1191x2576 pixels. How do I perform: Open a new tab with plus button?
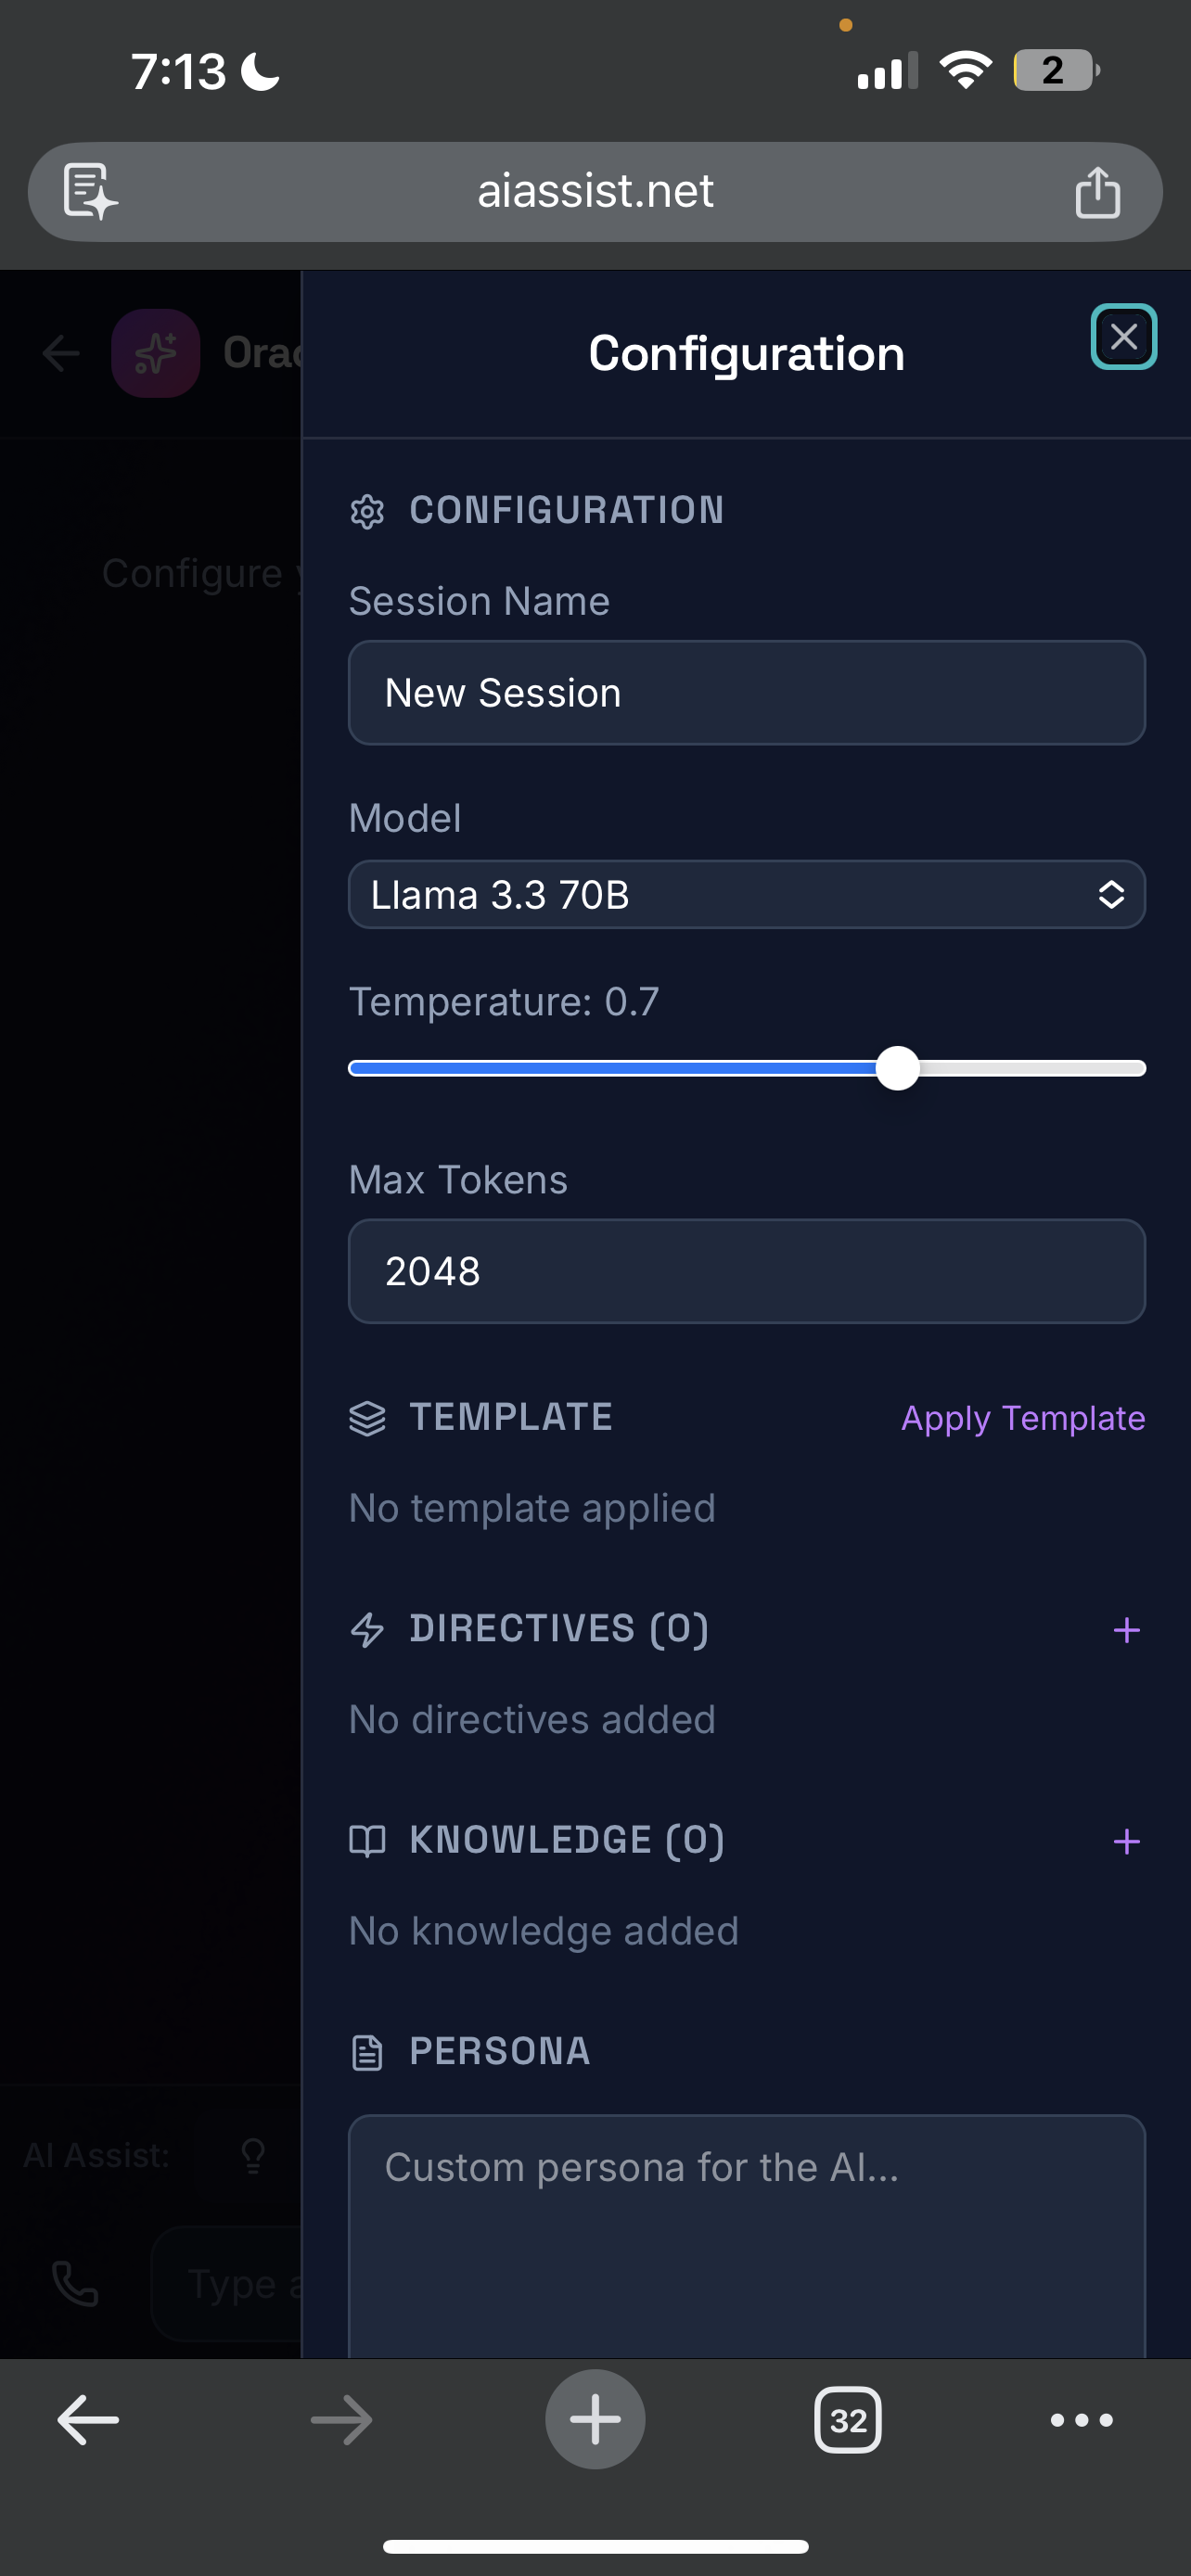tap(595, 2419)
